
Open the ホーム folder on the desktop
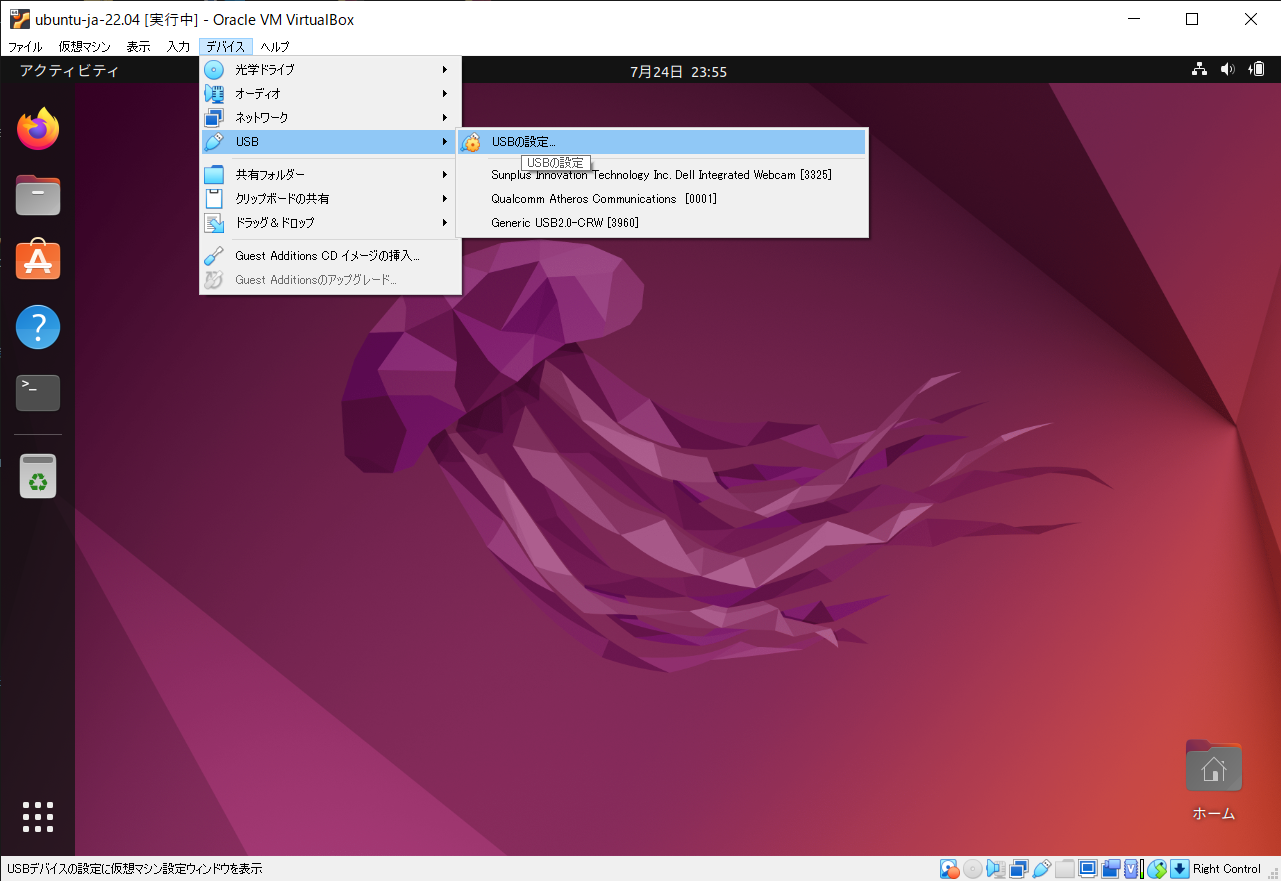point(1213,781)
